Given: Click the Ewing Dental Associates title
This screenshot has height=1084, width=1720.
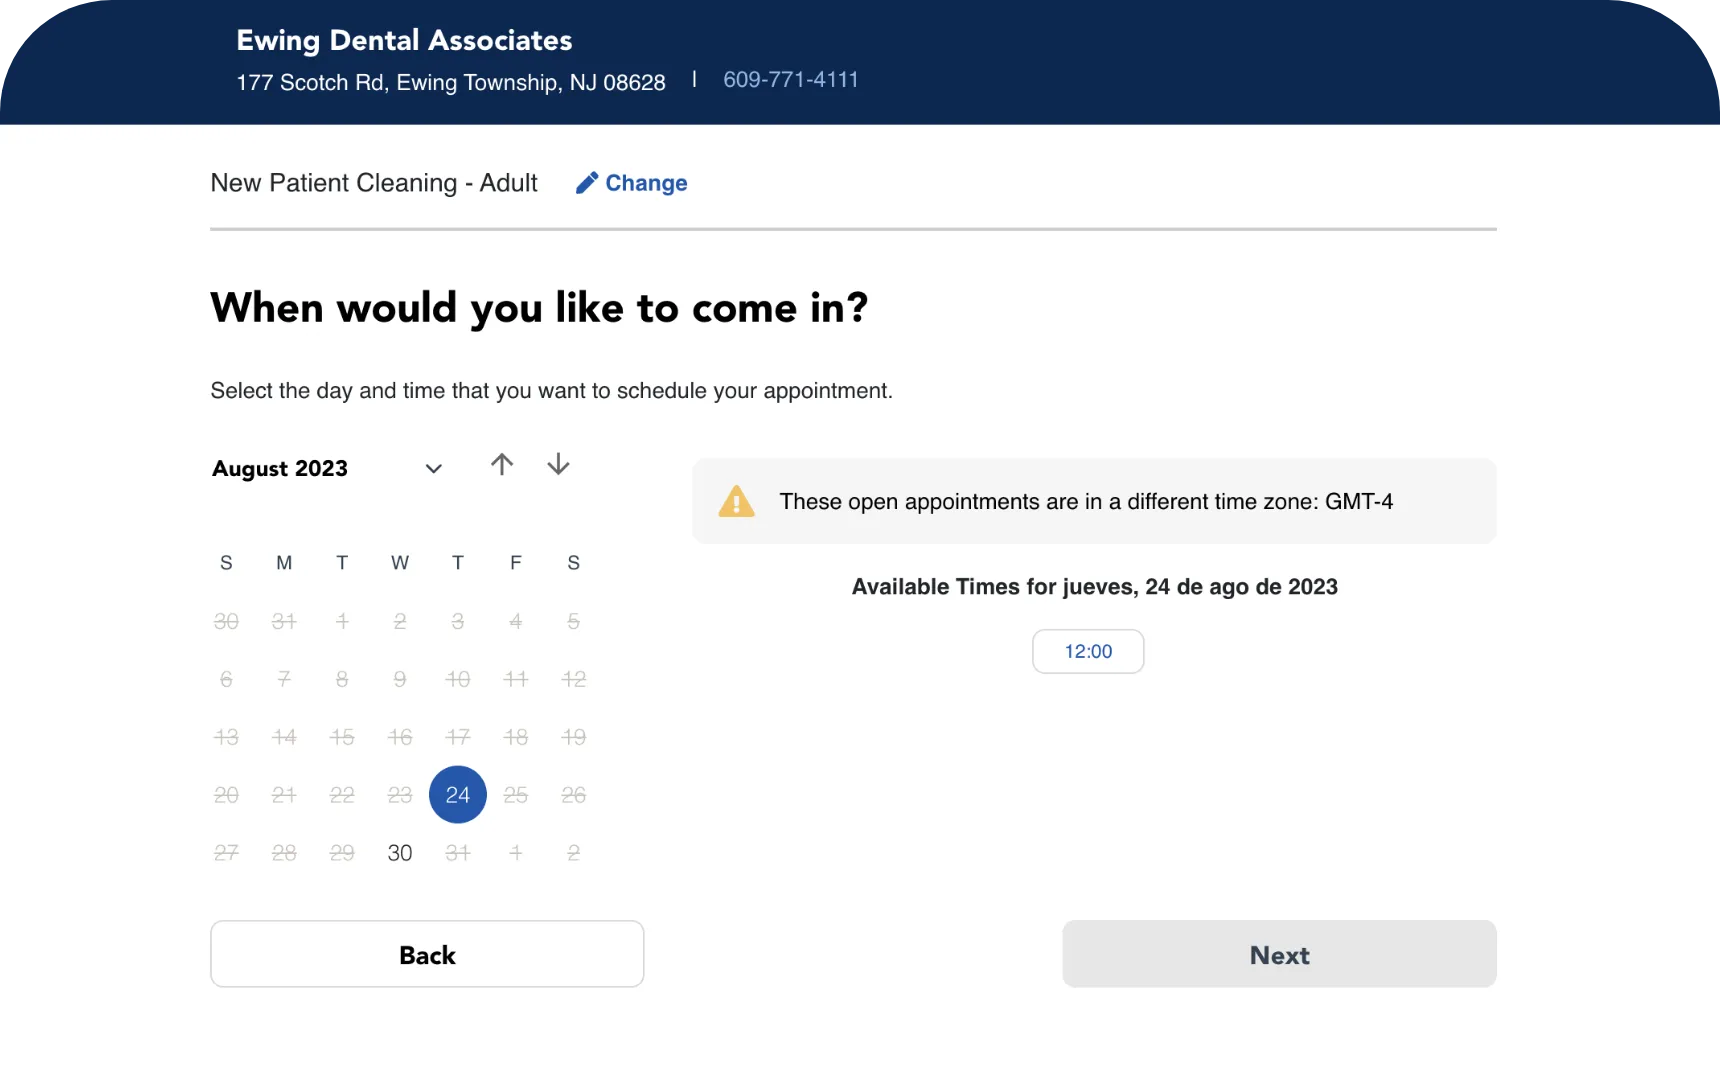Looking at the screenshot, I should coord(404,40).
